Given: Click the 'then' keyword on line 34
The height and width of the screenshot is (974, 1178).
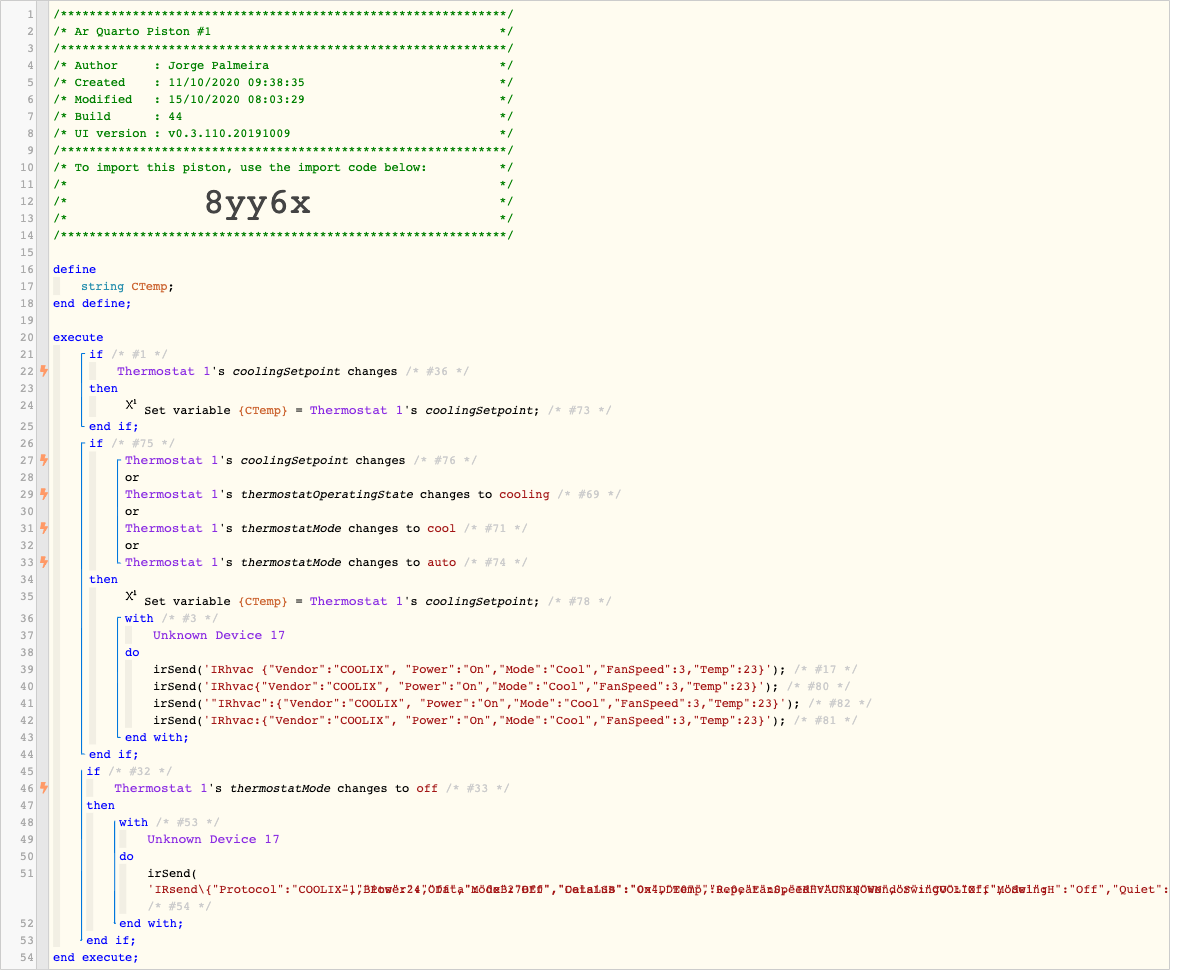Looking at the screenshot, I should point(103,579).
